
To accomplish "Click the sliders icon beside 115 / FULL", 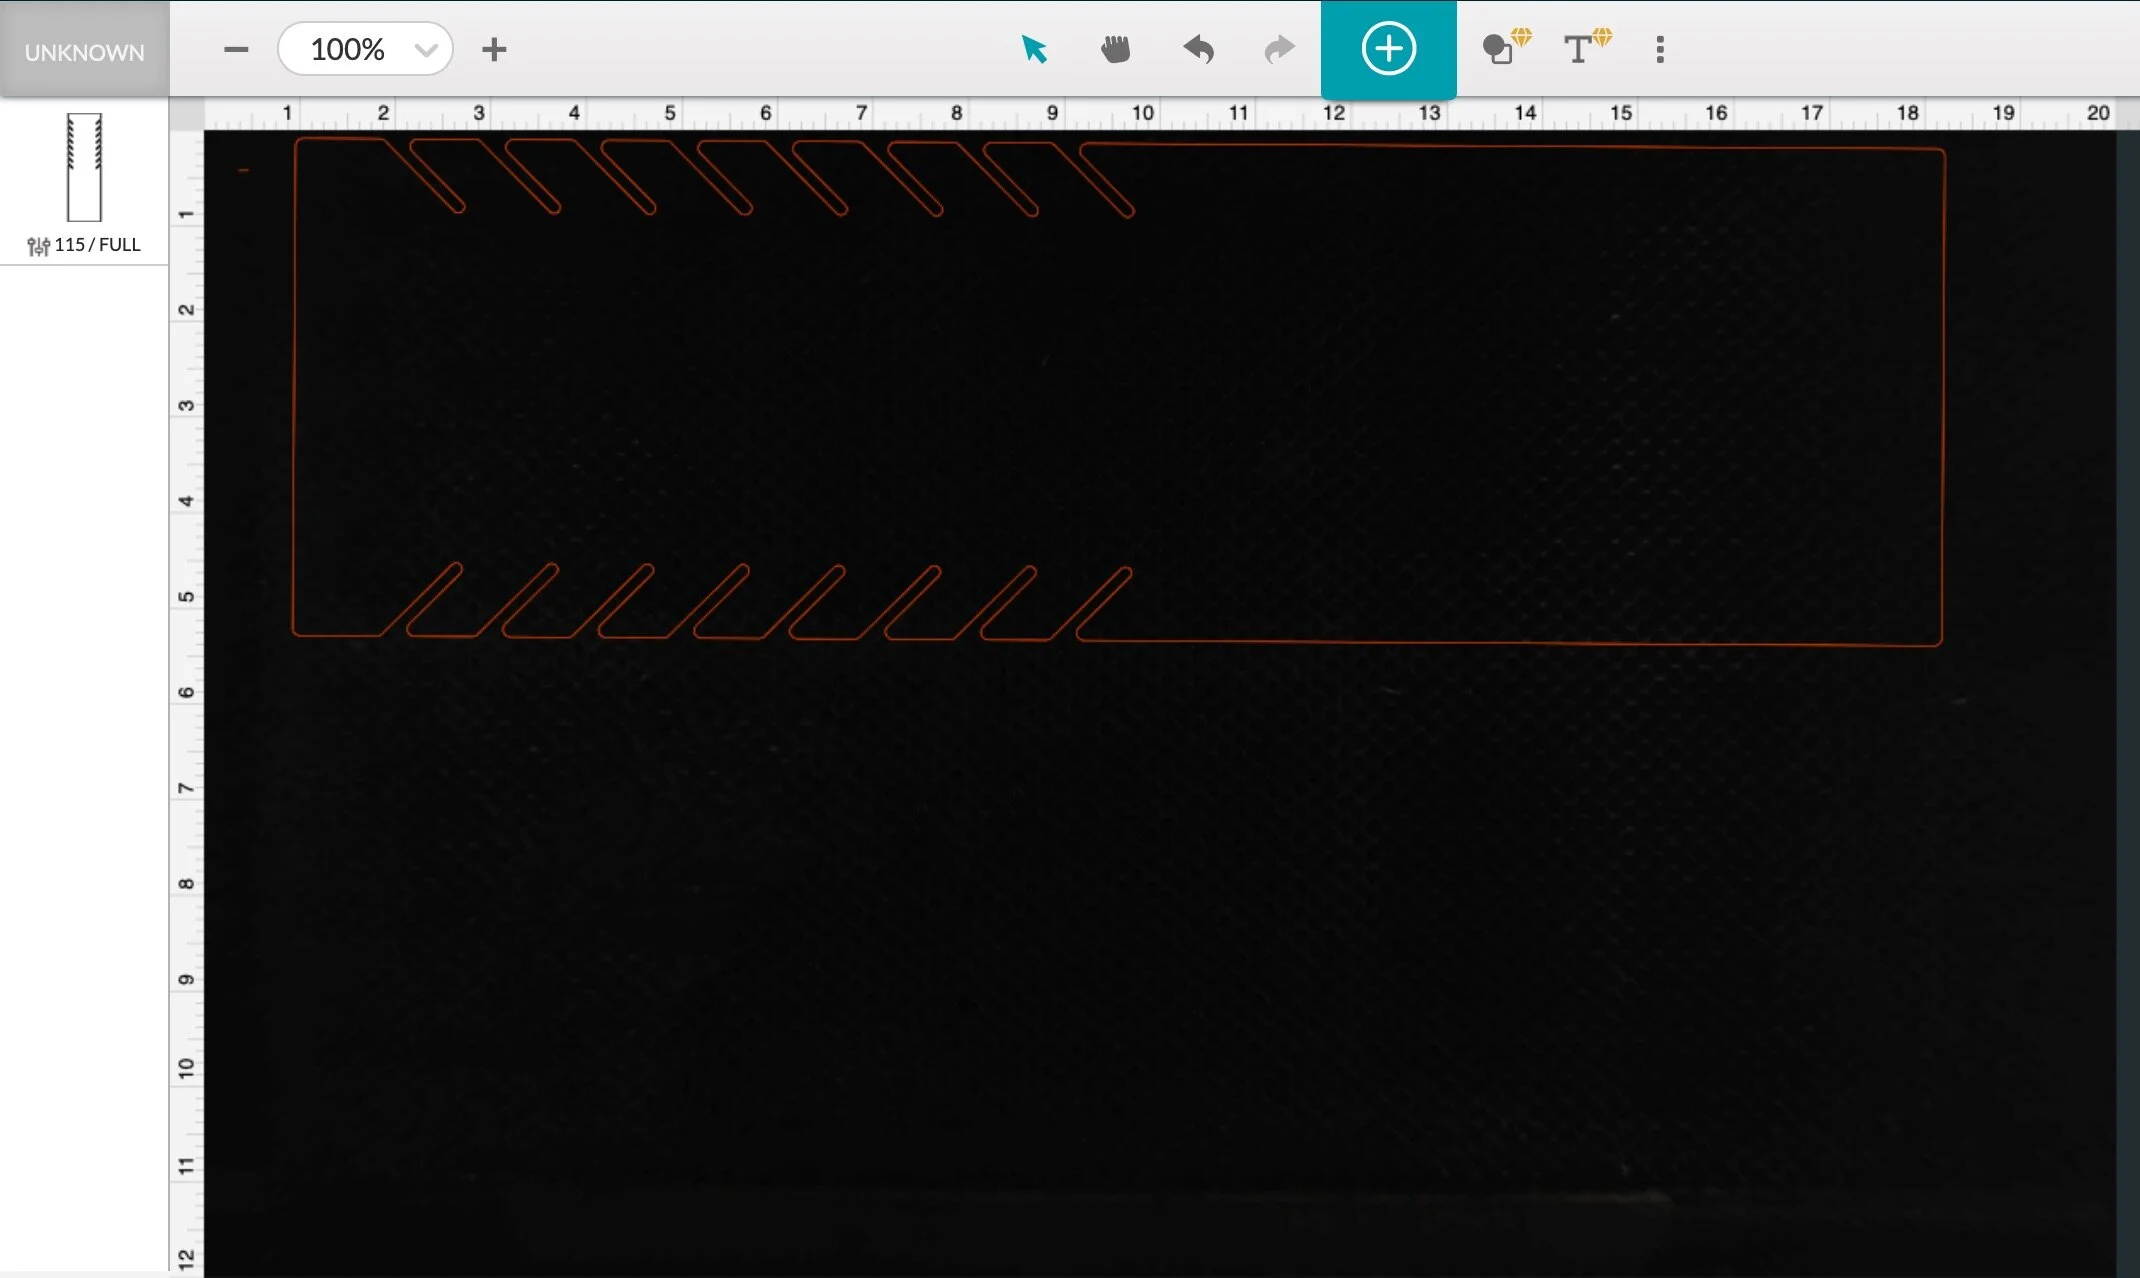I will [x=38, y=246].
